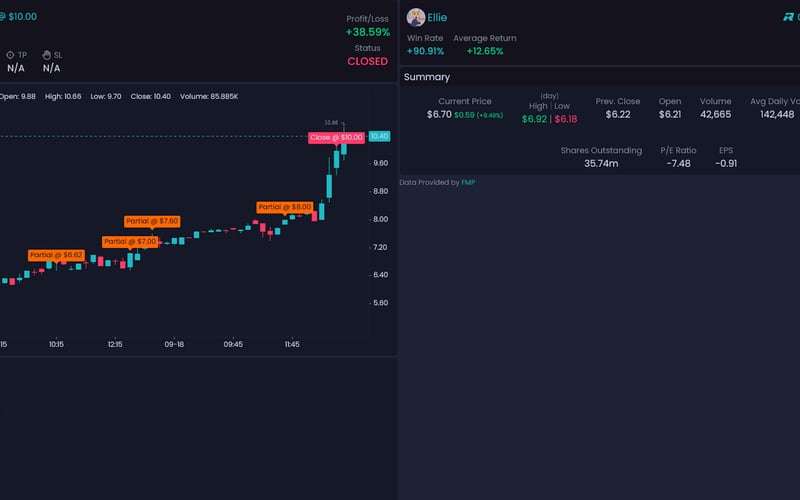Select the Partial @ $6.62 chart marker
This screenshot has height=500, width=800.
point(56,255)
